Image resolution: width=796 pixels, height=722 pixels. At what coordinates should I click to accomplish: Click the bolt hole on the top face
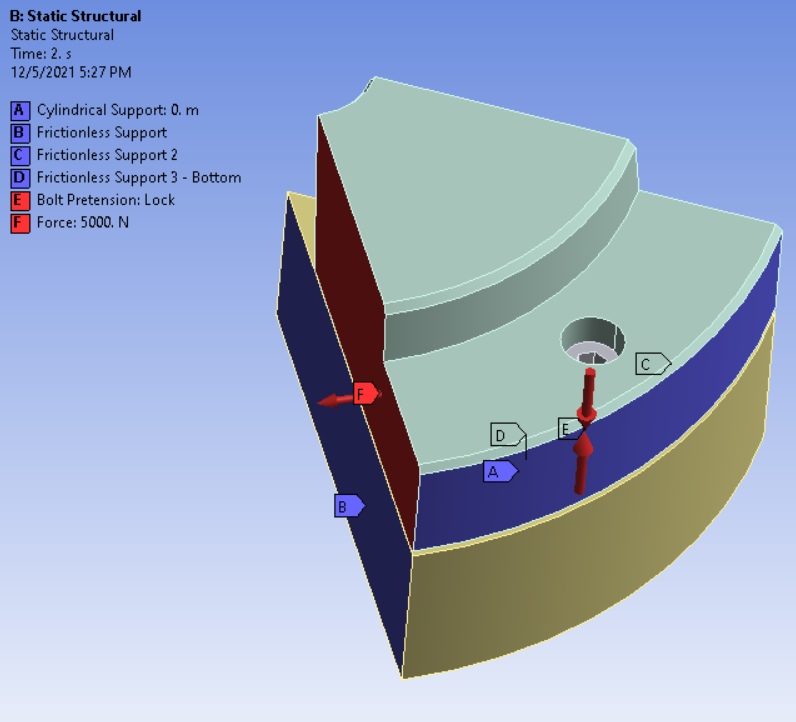pos(592,341)
